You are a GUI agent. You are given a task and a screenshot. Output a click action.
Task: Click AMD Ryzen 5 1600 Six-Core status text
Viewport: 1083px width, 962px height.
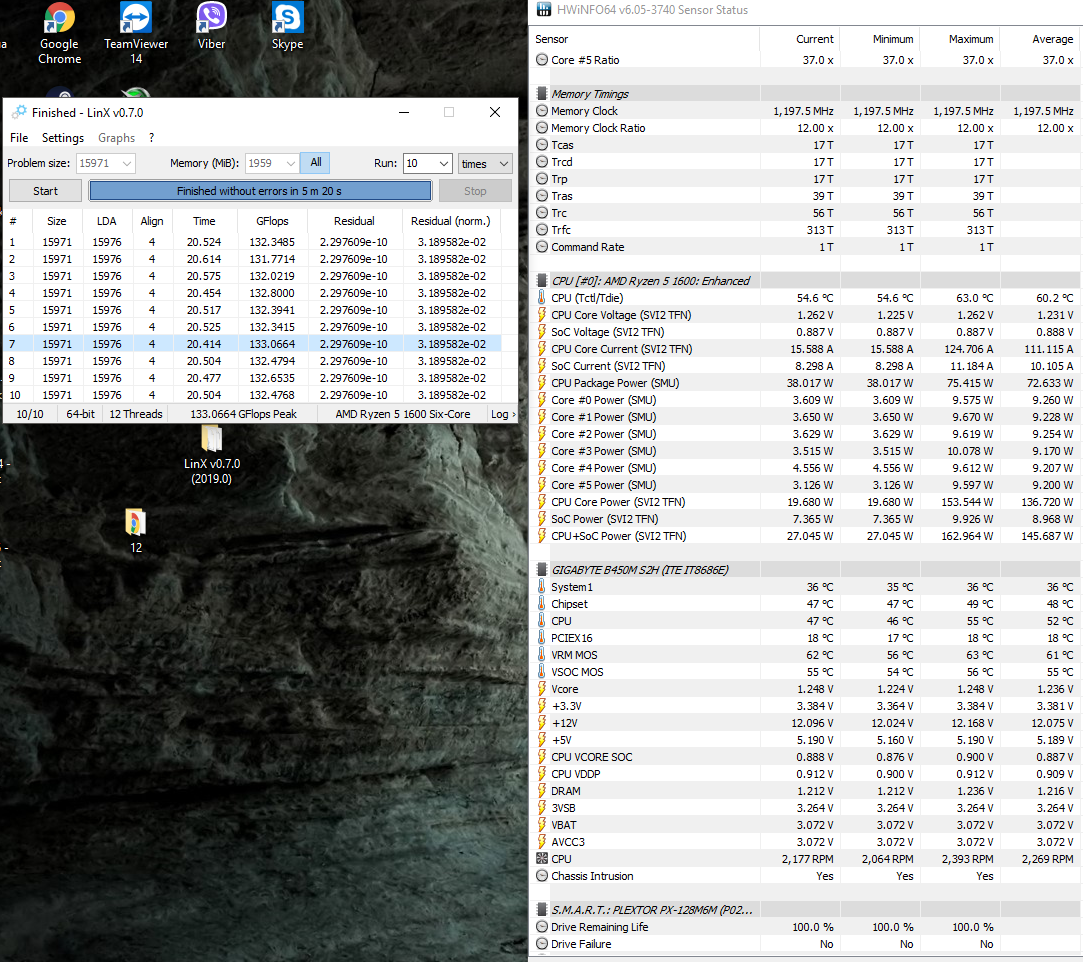point(403,414)
